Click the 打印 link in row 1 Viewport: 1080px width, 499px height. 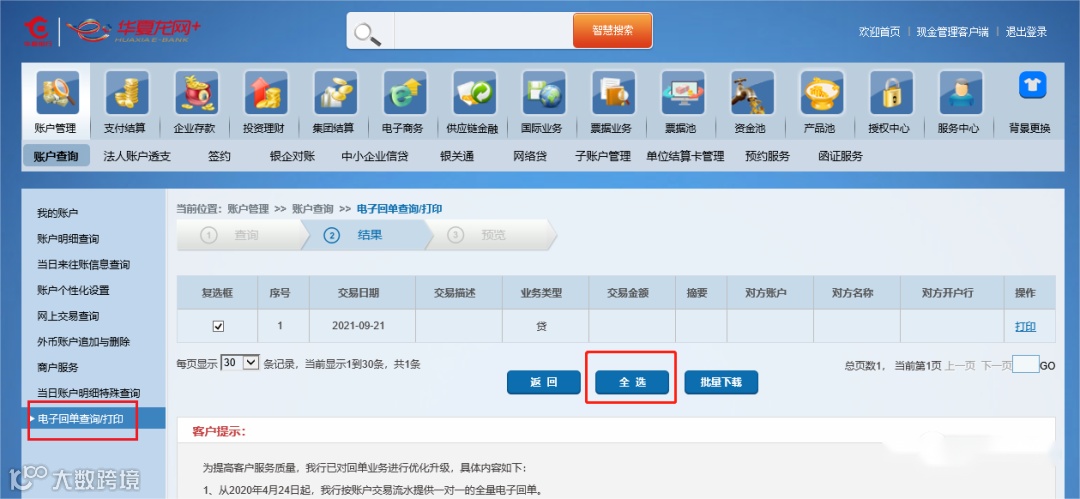point(1025,327)
